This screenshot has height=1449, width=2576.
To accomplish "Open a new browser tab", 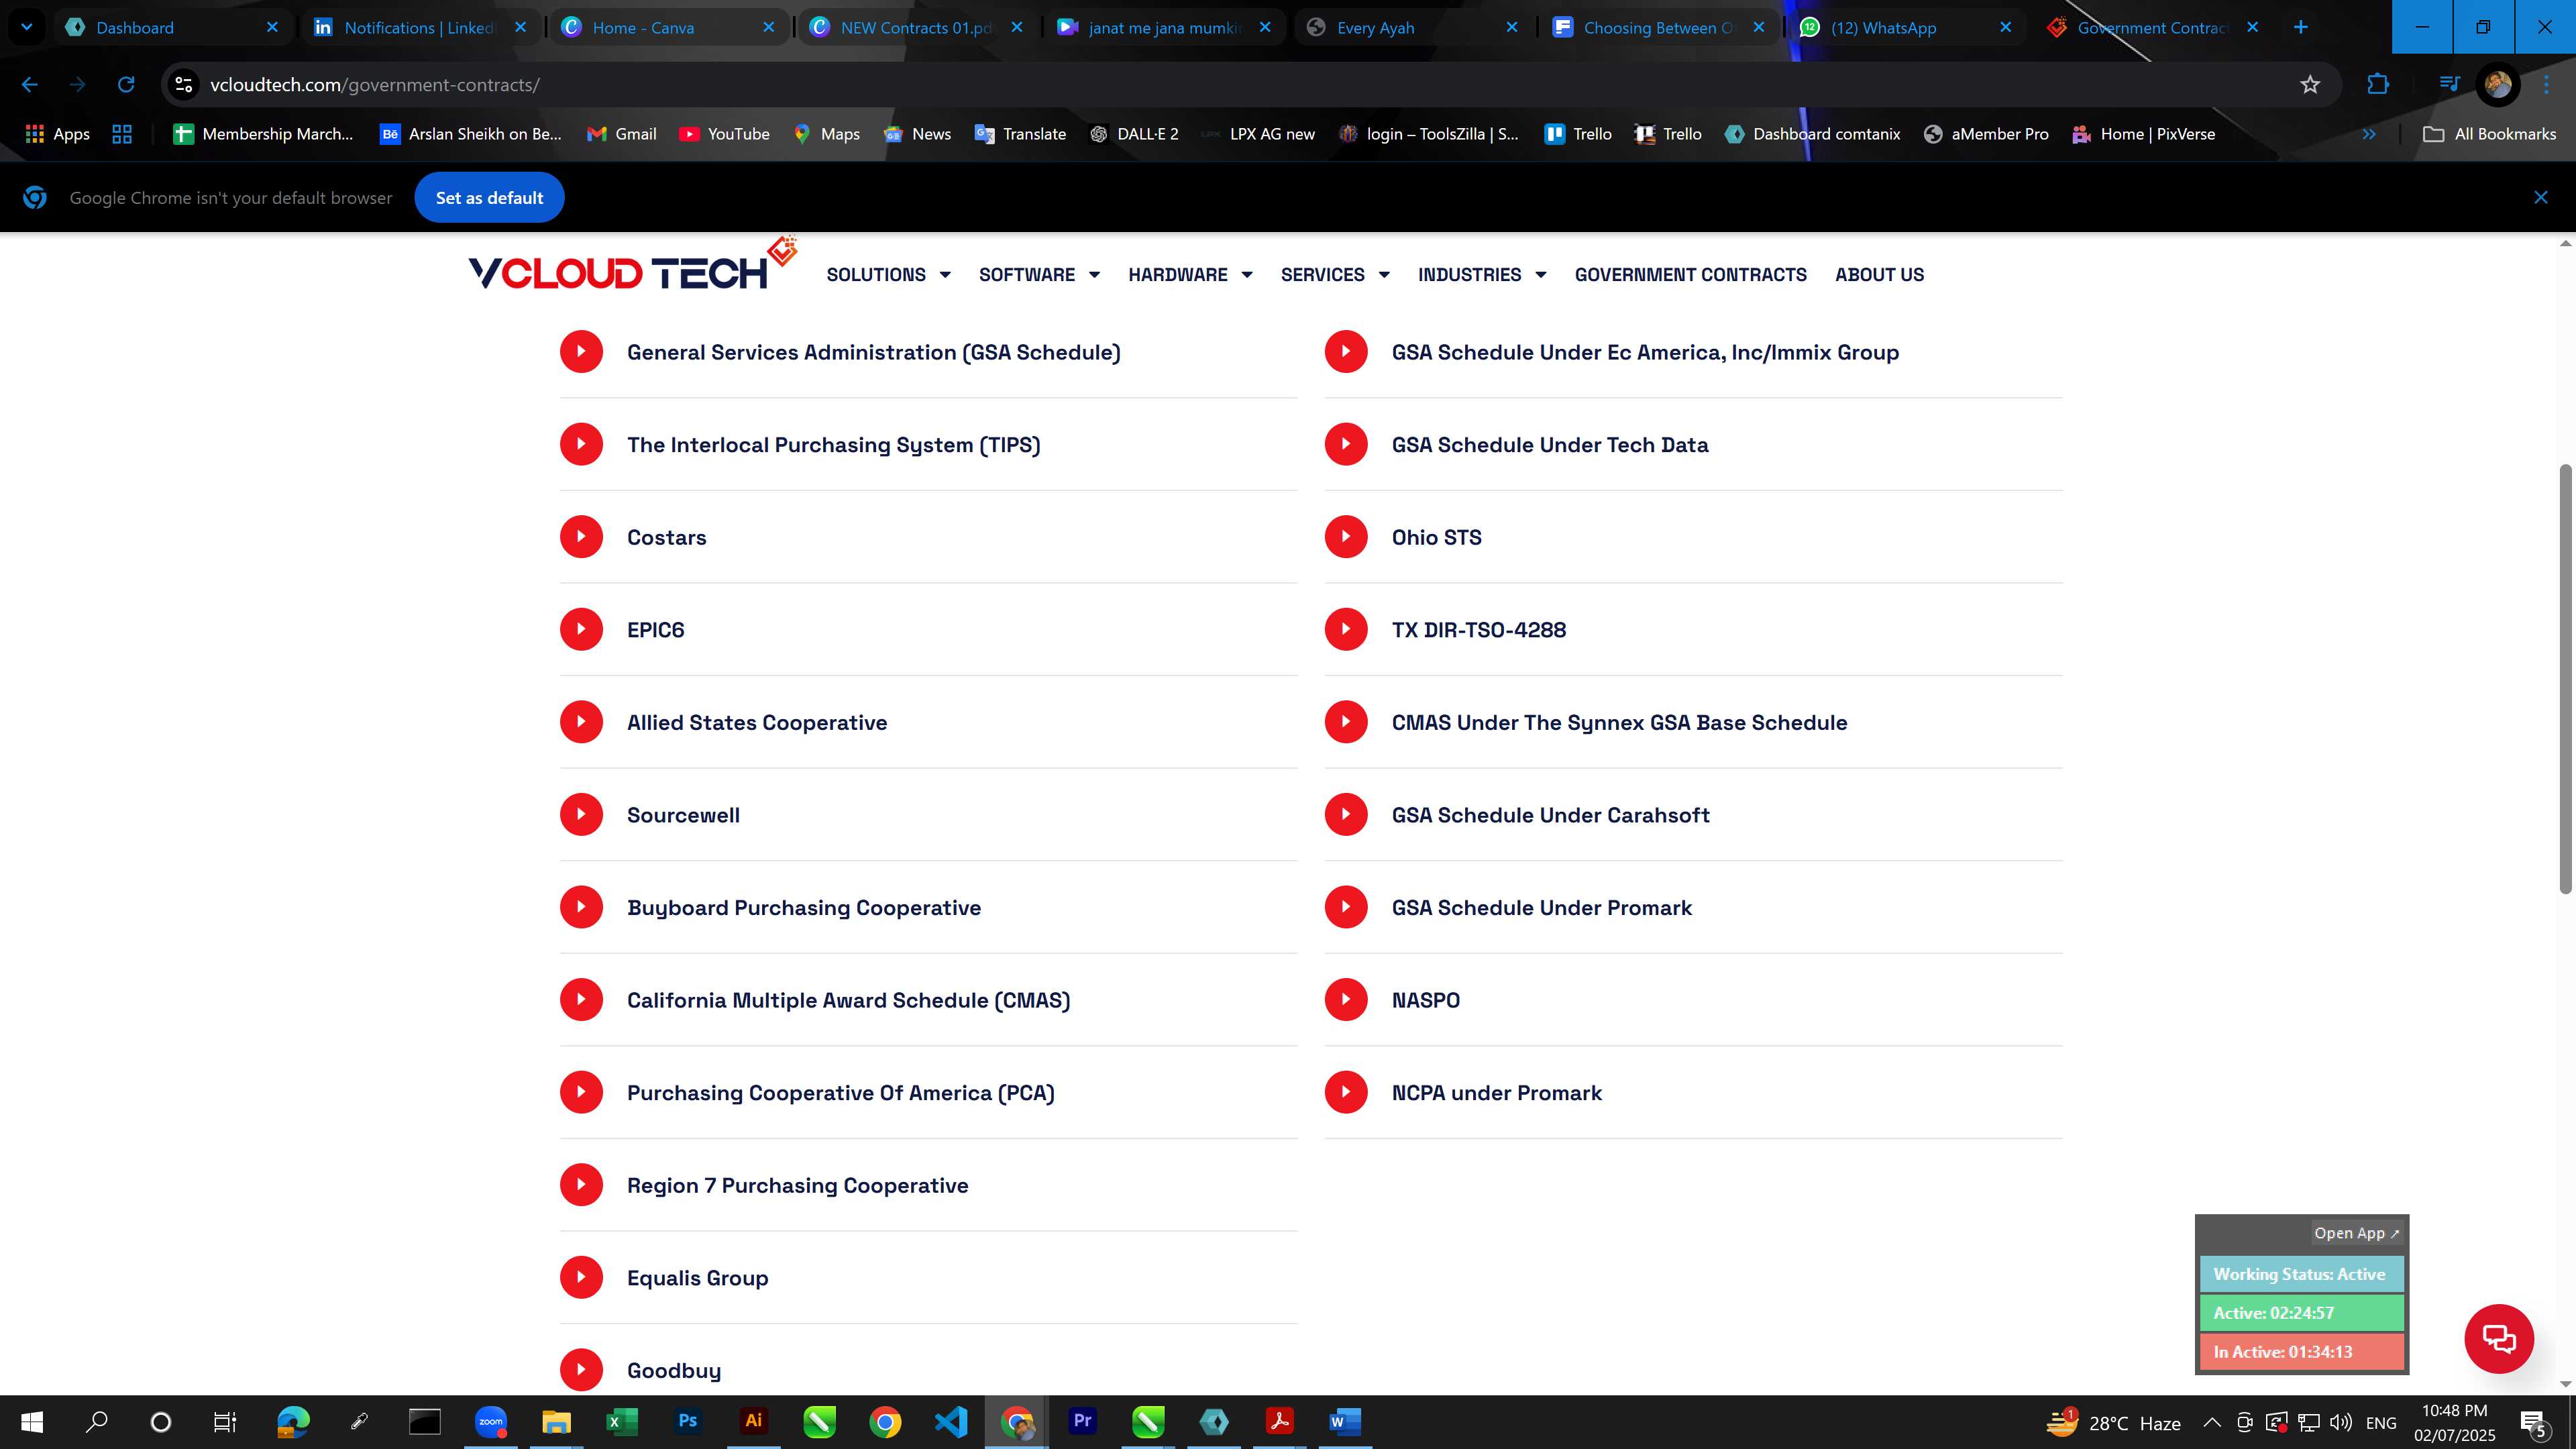I will coord(2300,27).
